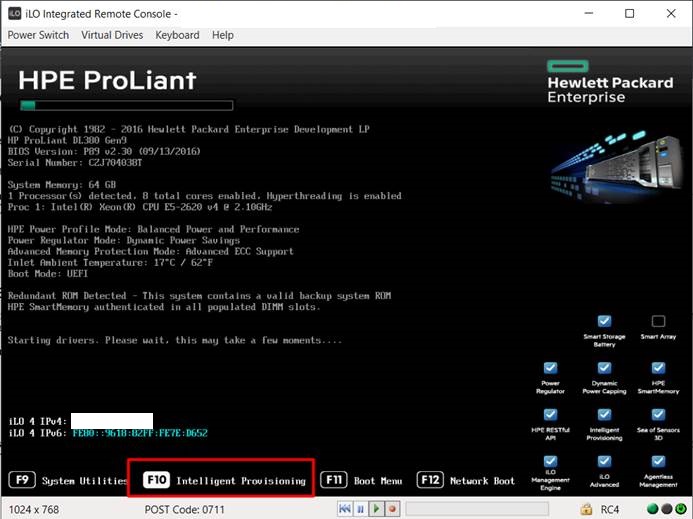The height and width of the screenshot is (519, 693).
Task: Open the Help menu
Action: [x=223, y=35]
